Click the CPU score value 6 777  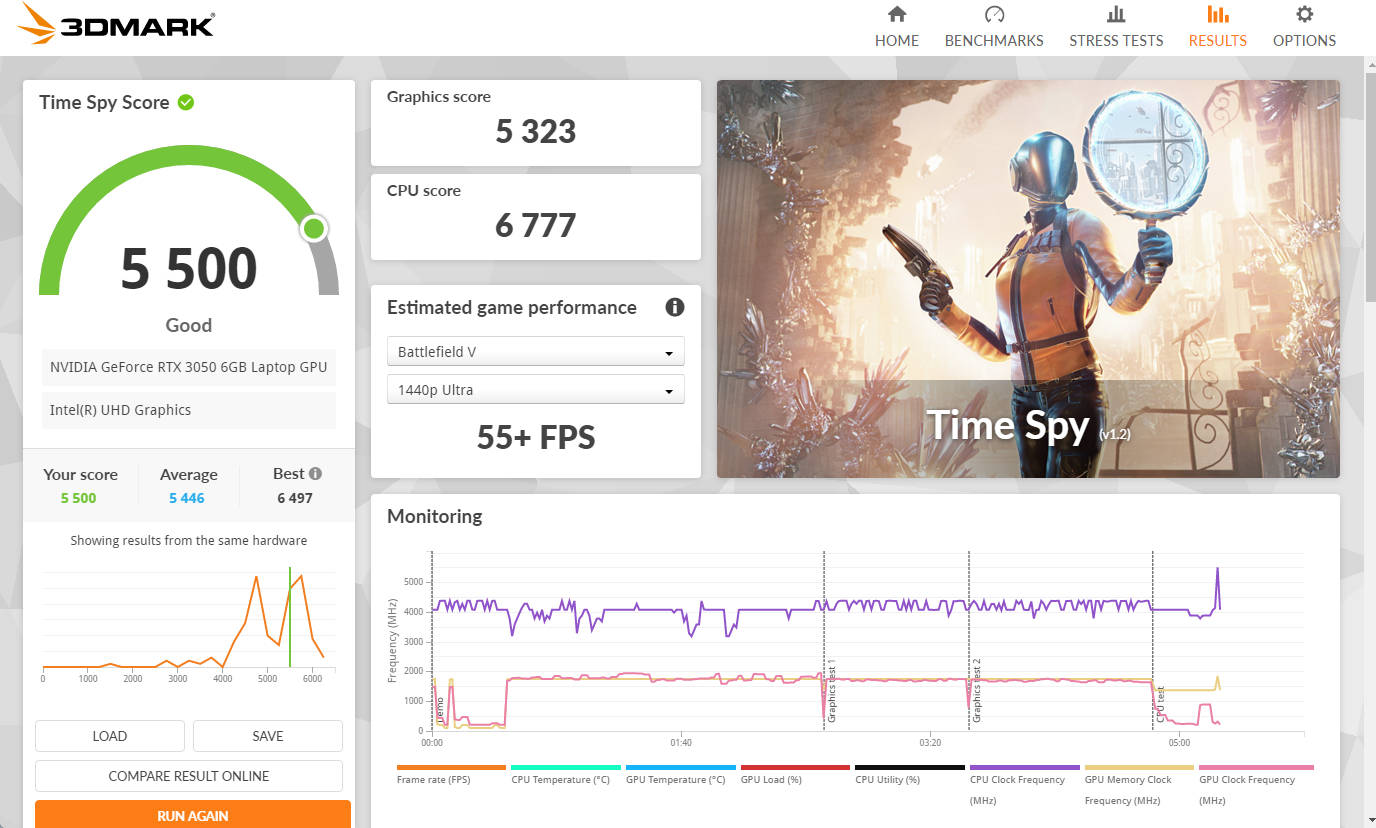point(536,225)
